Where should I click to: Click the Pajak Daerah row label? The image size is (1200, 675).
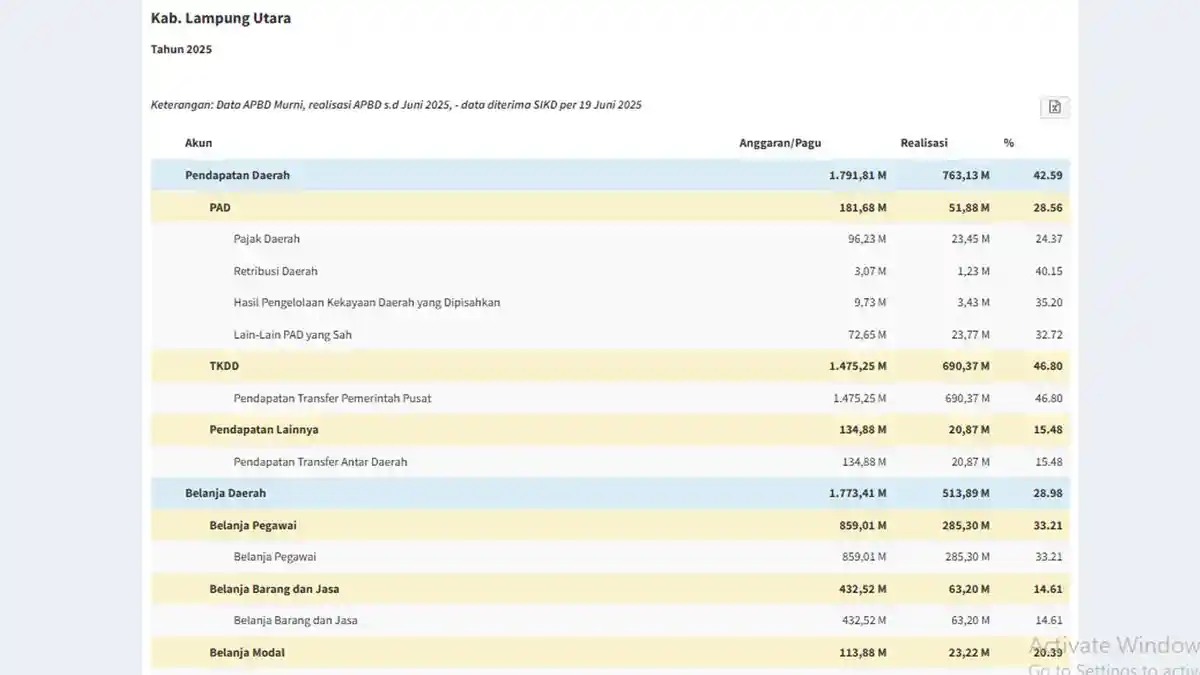[x=266, y=239]
